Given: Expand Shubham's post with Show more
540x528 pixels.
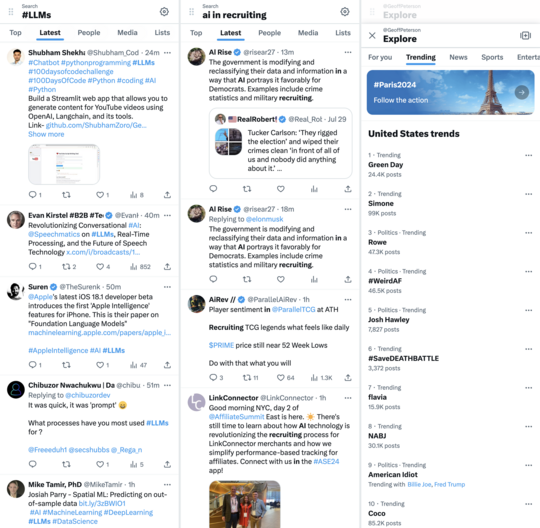Looking at the screenshot, I should pyautogui.click(x=46, y=134).
